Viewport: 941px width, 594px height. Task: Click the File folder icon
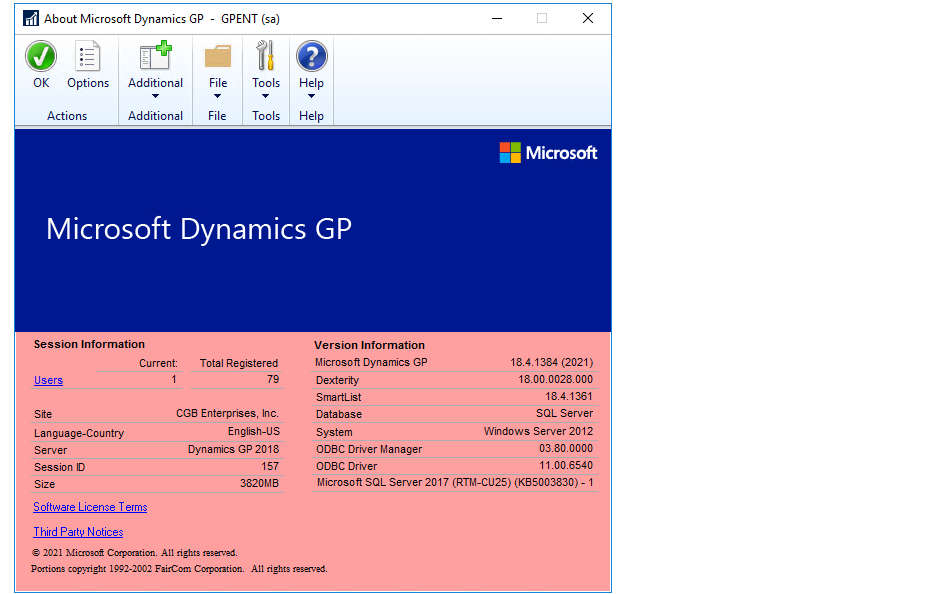[x=217, y=57]
